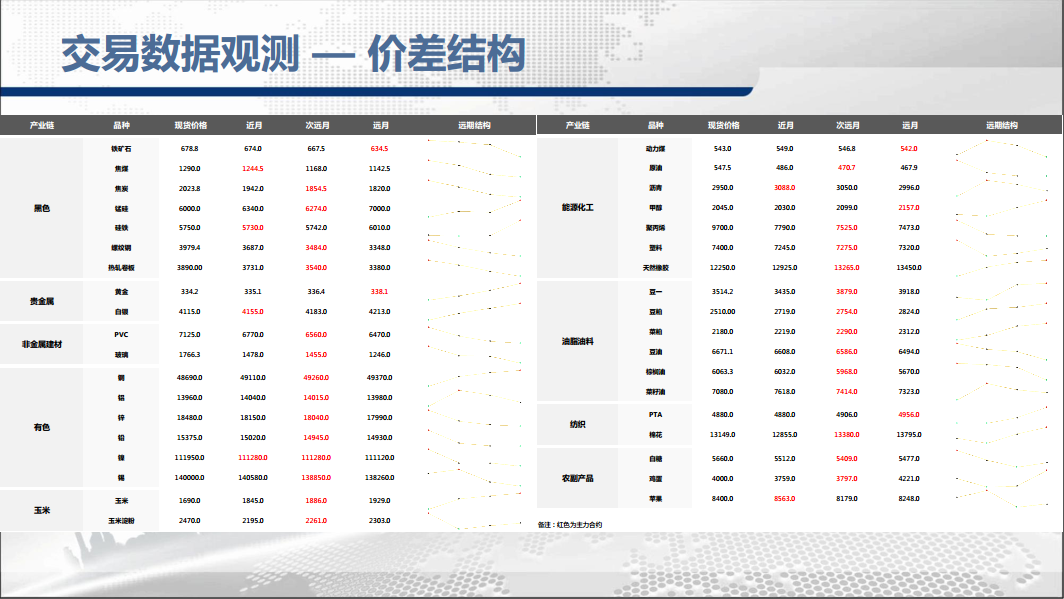Select the spot price 3890.00
This screenshot has height=599, width=1064.
click(190, 268)
